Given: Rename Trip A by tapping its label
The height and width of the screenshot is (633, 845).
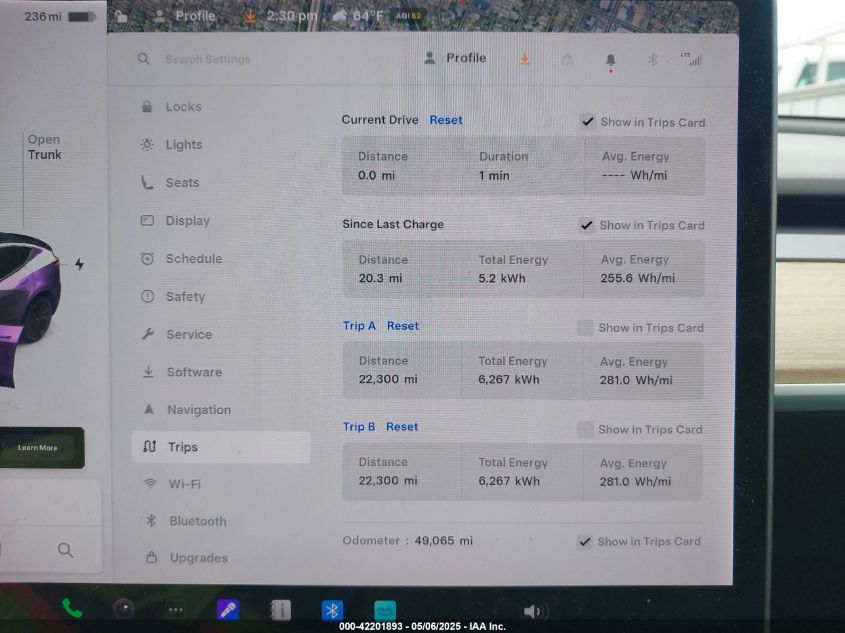Looking at the screenshot, I should (x=359, y=326).
